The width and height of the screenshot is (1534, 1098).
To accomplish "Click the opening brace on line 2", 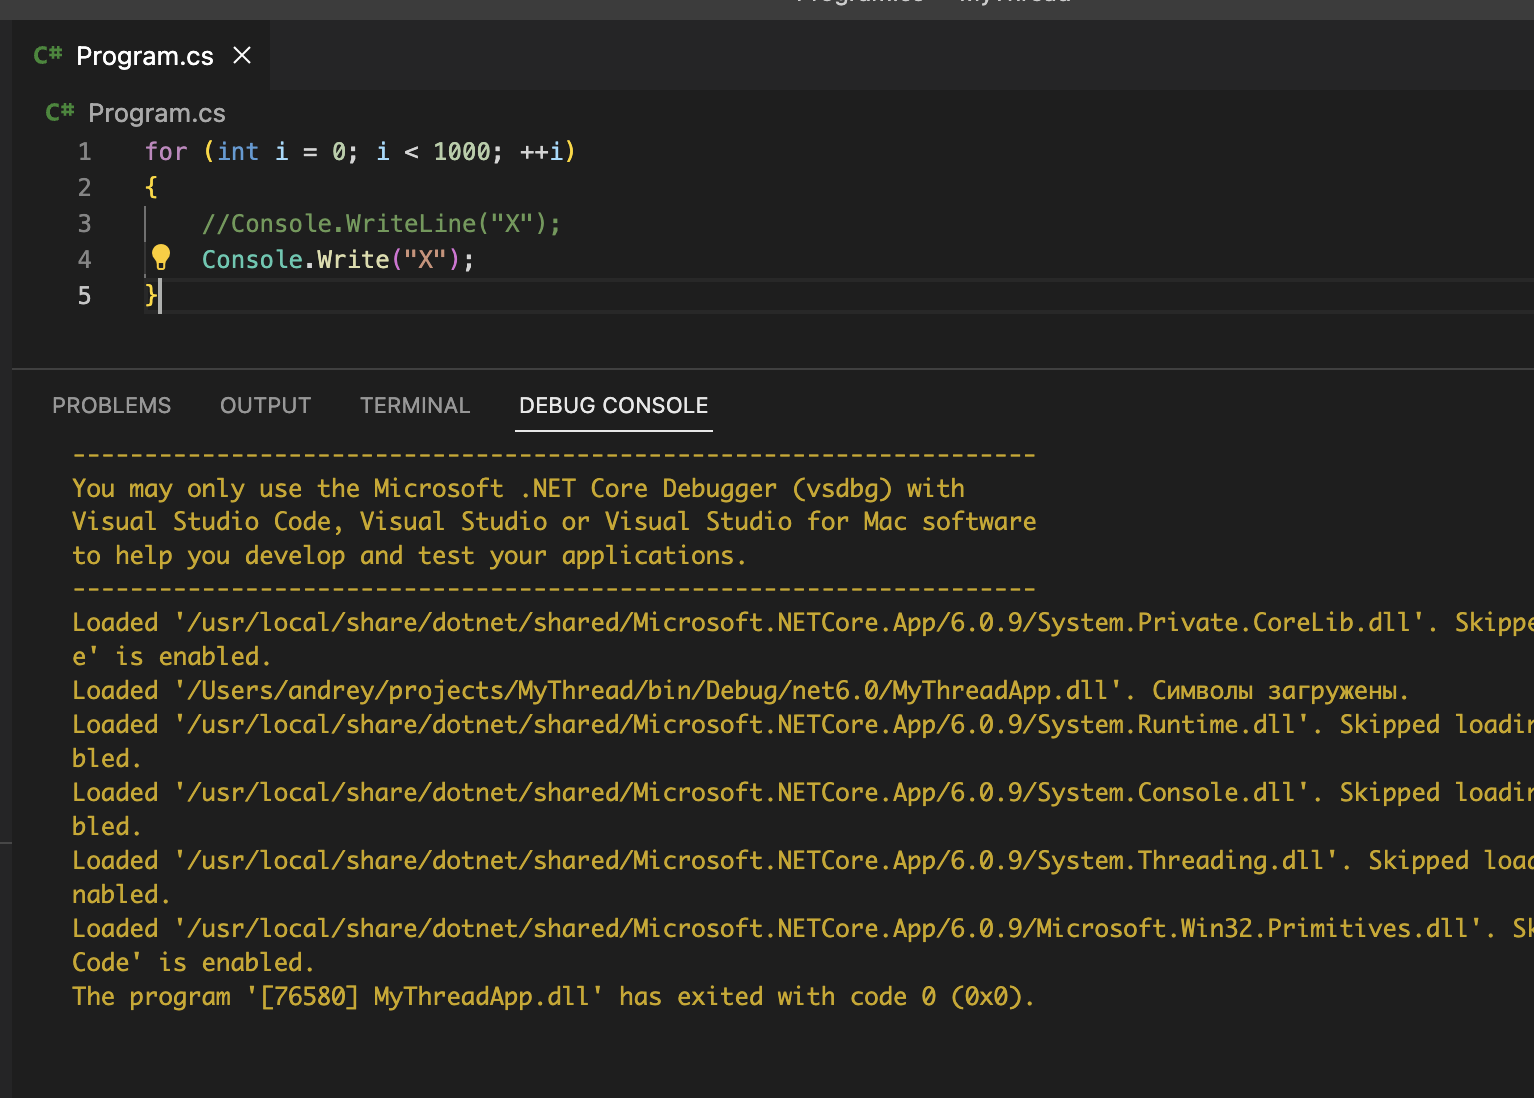I will (151, 187).
